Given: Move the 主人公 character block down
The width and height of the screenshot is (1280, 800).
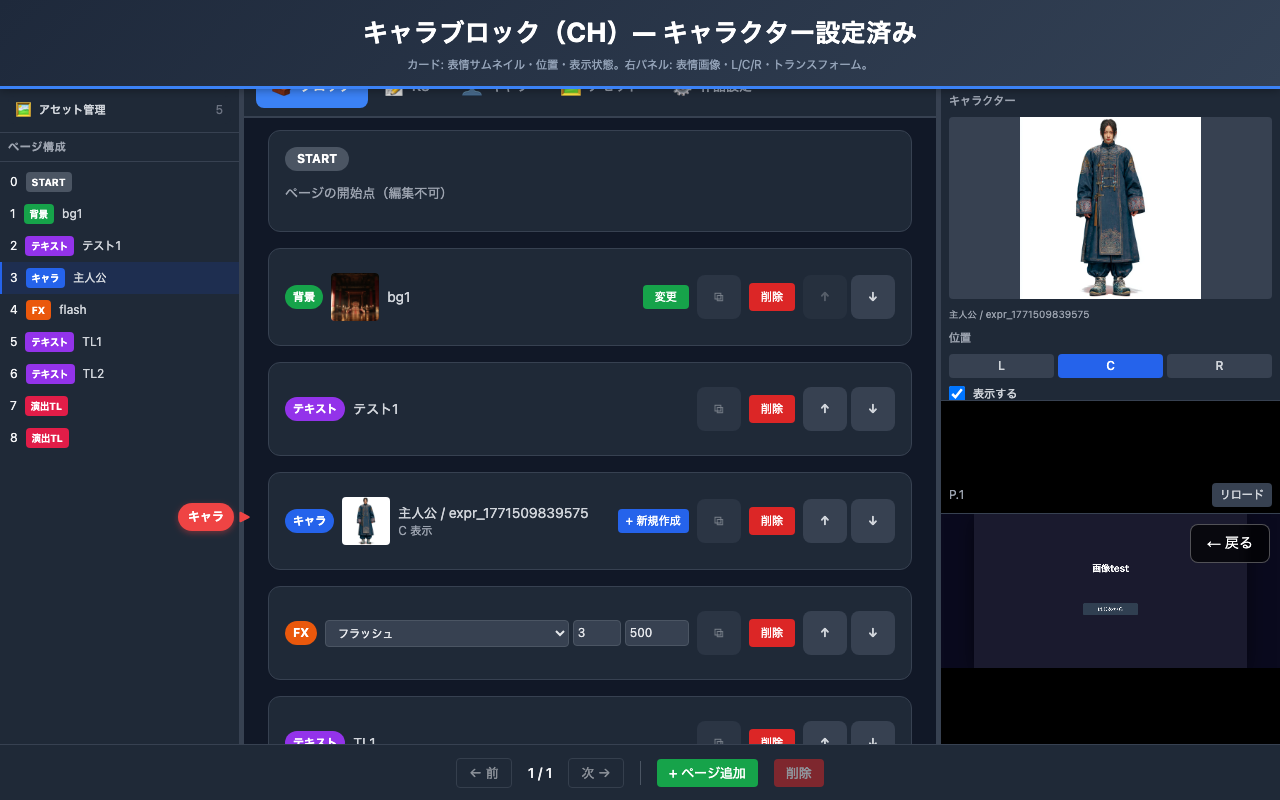Looking at the screenshot, I should pos(873,521).
